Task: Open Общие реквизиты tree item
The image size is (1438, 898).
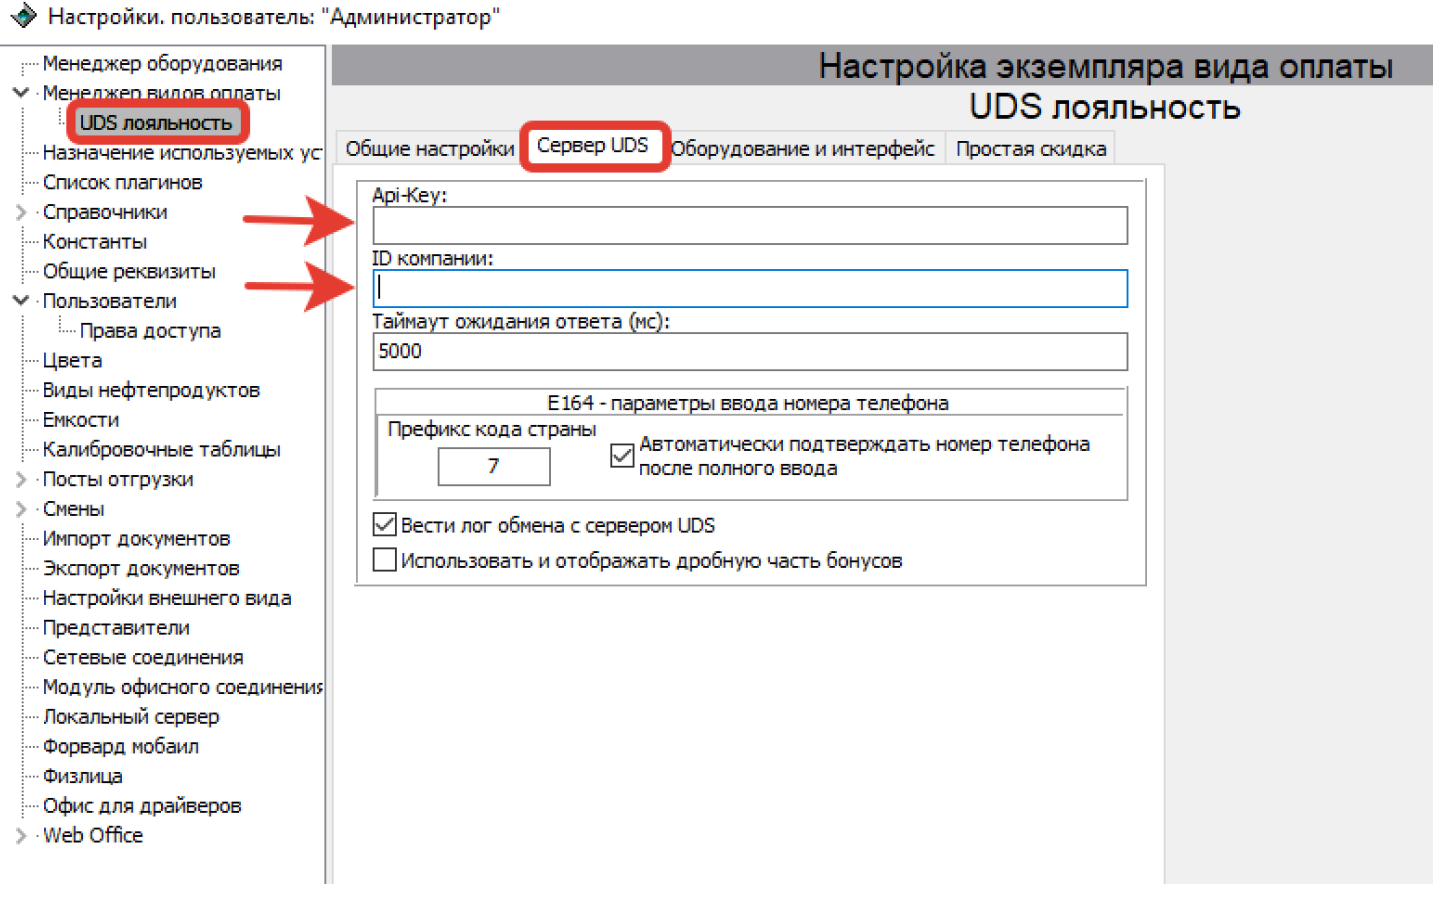Action: coord(129,272)
